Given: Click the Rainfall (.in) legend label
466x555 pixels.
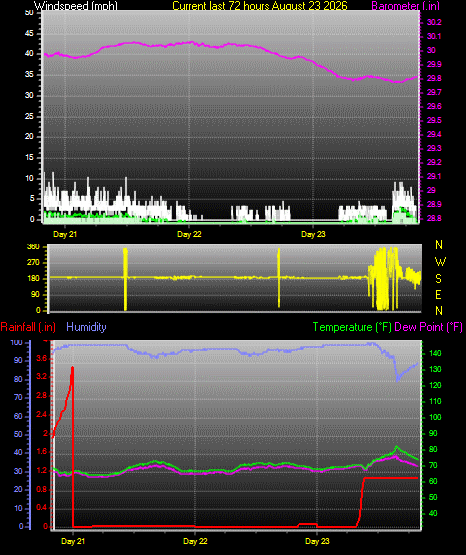Looking at the screenshot, I should (28, 327).
